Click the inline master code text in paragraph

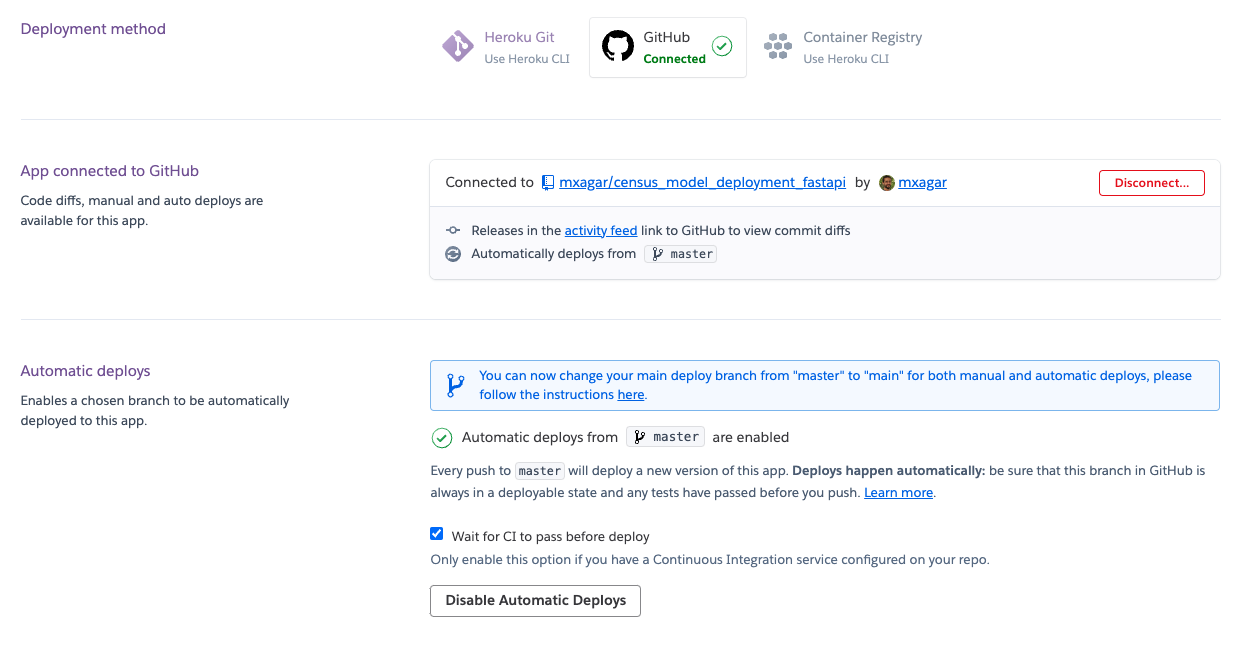(x=540, y=470)
